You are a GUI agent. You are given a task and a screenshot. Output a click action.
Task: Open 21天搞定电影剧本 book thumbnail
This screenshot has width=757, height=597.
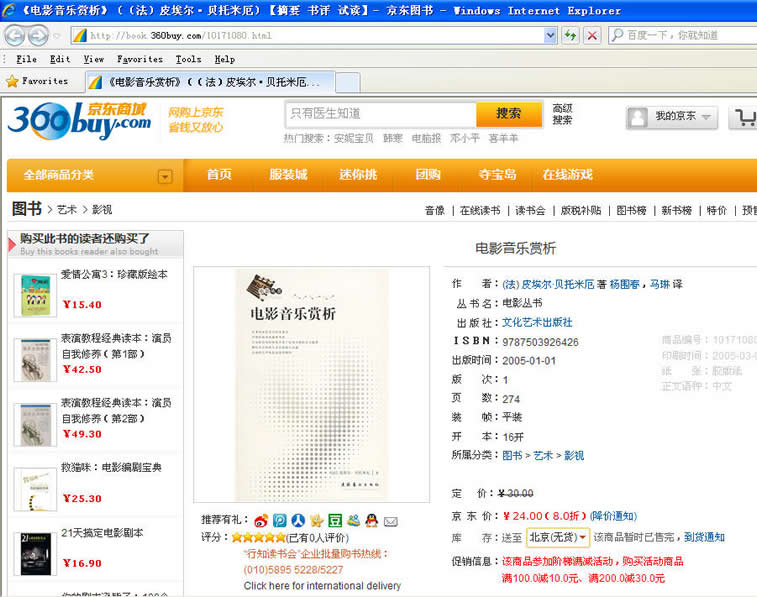click(x=35, y=554)
